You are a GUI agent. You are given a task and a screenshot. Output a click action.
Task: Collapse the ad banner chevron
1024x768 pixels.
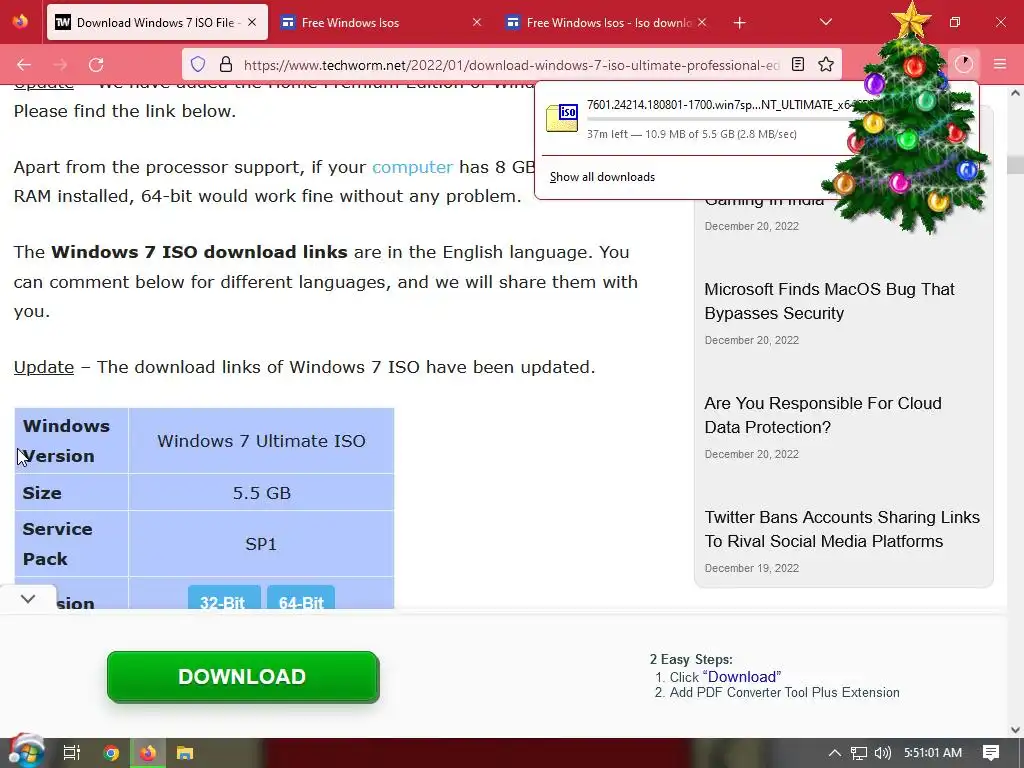click(27, 598)
